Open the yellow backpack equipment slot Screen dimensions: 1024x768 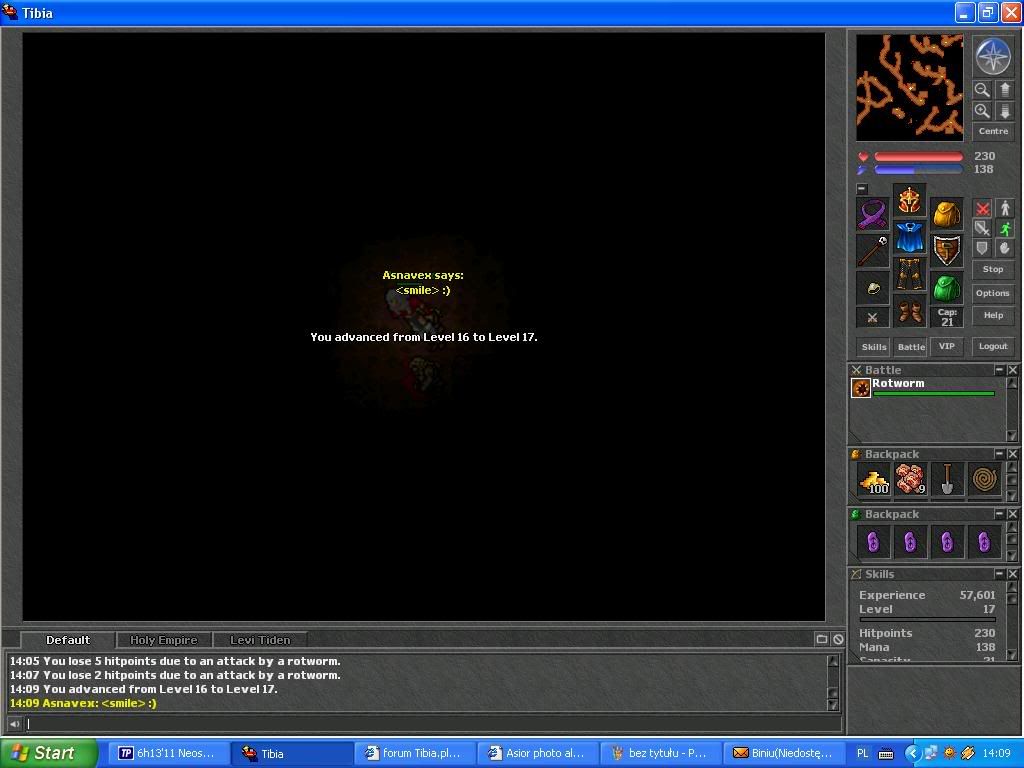(947, 214)
